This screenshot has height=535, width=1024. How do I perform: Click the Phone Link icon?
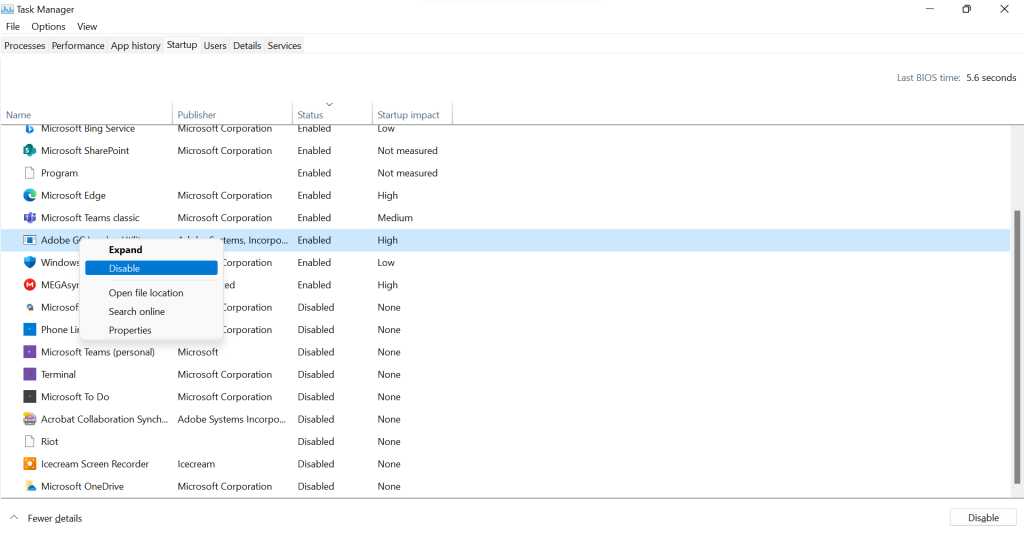pos(29,329)
